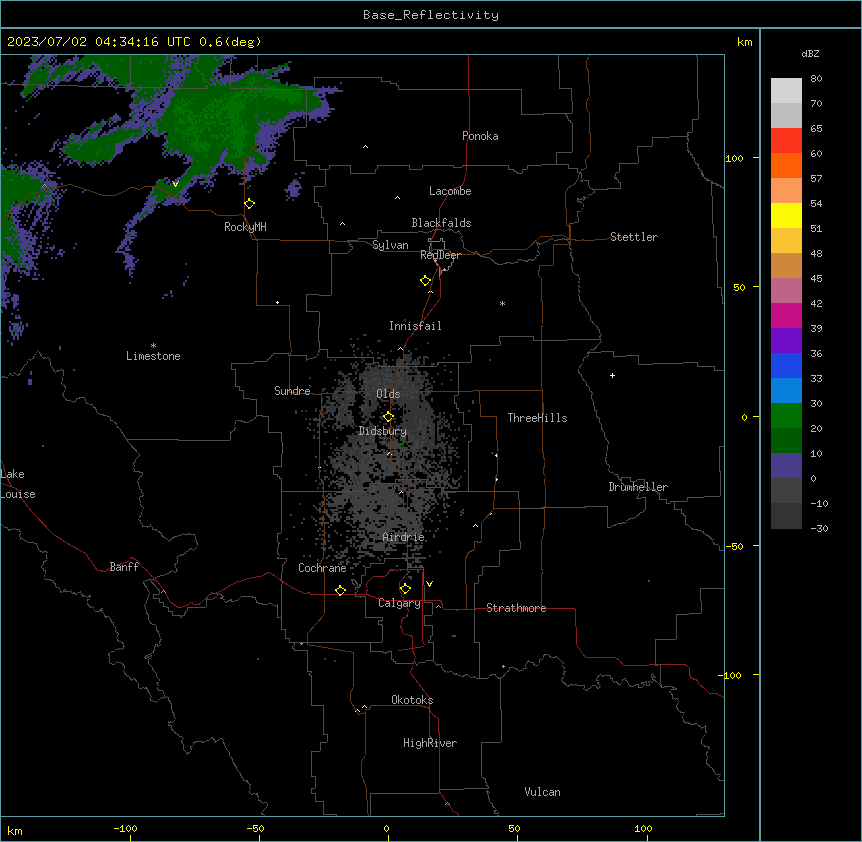
Task: Click the Didsbury town label
Action: point(383,431)
